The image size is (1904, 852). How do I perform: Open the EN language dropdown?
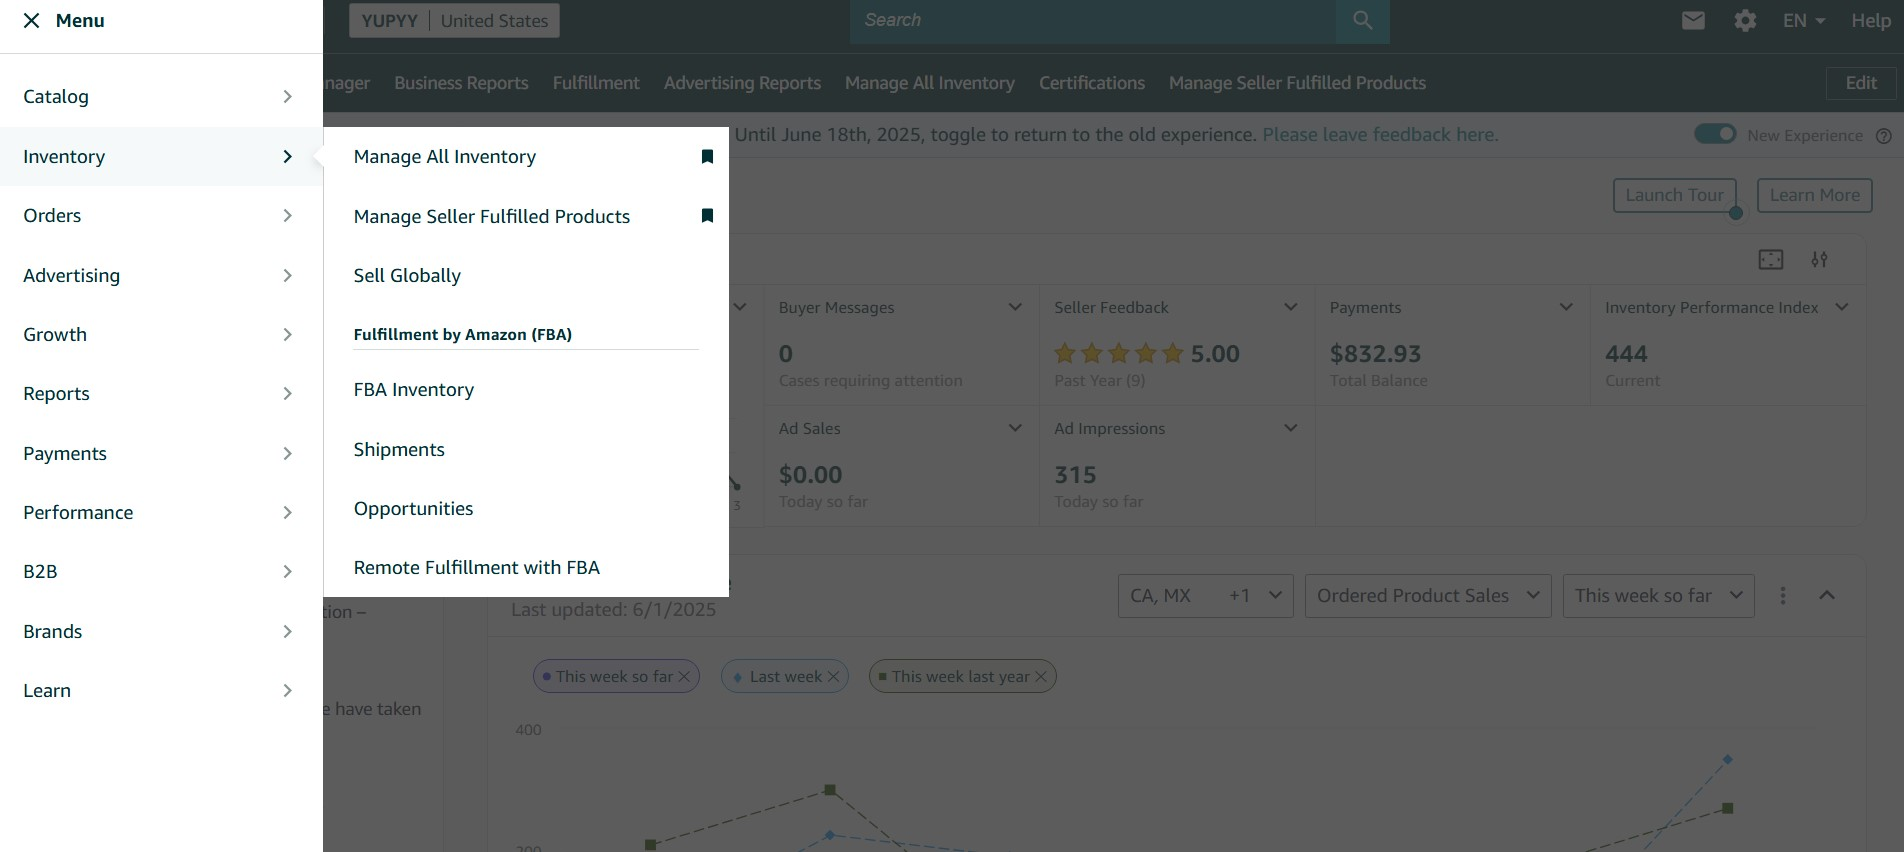click(x=1804, y=20)
